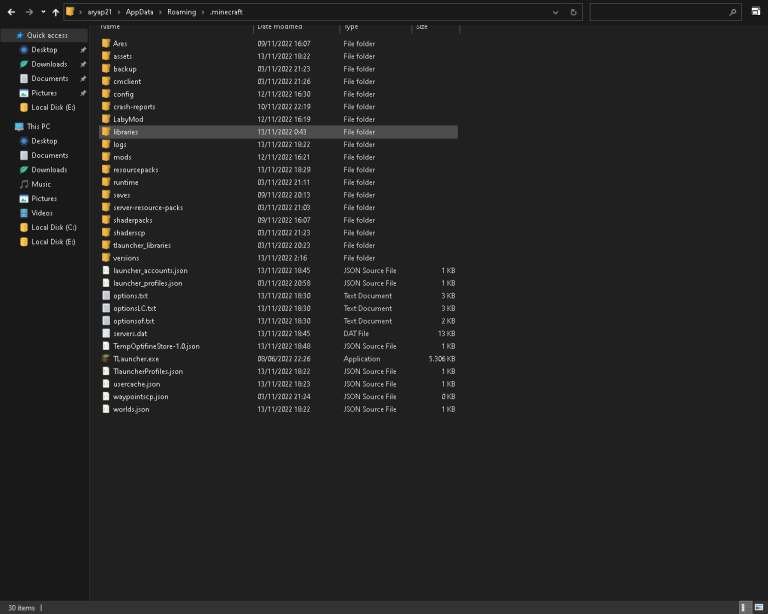Click the Back navigation arrow
Screen dimensions: 768x614
coord(11,12)
